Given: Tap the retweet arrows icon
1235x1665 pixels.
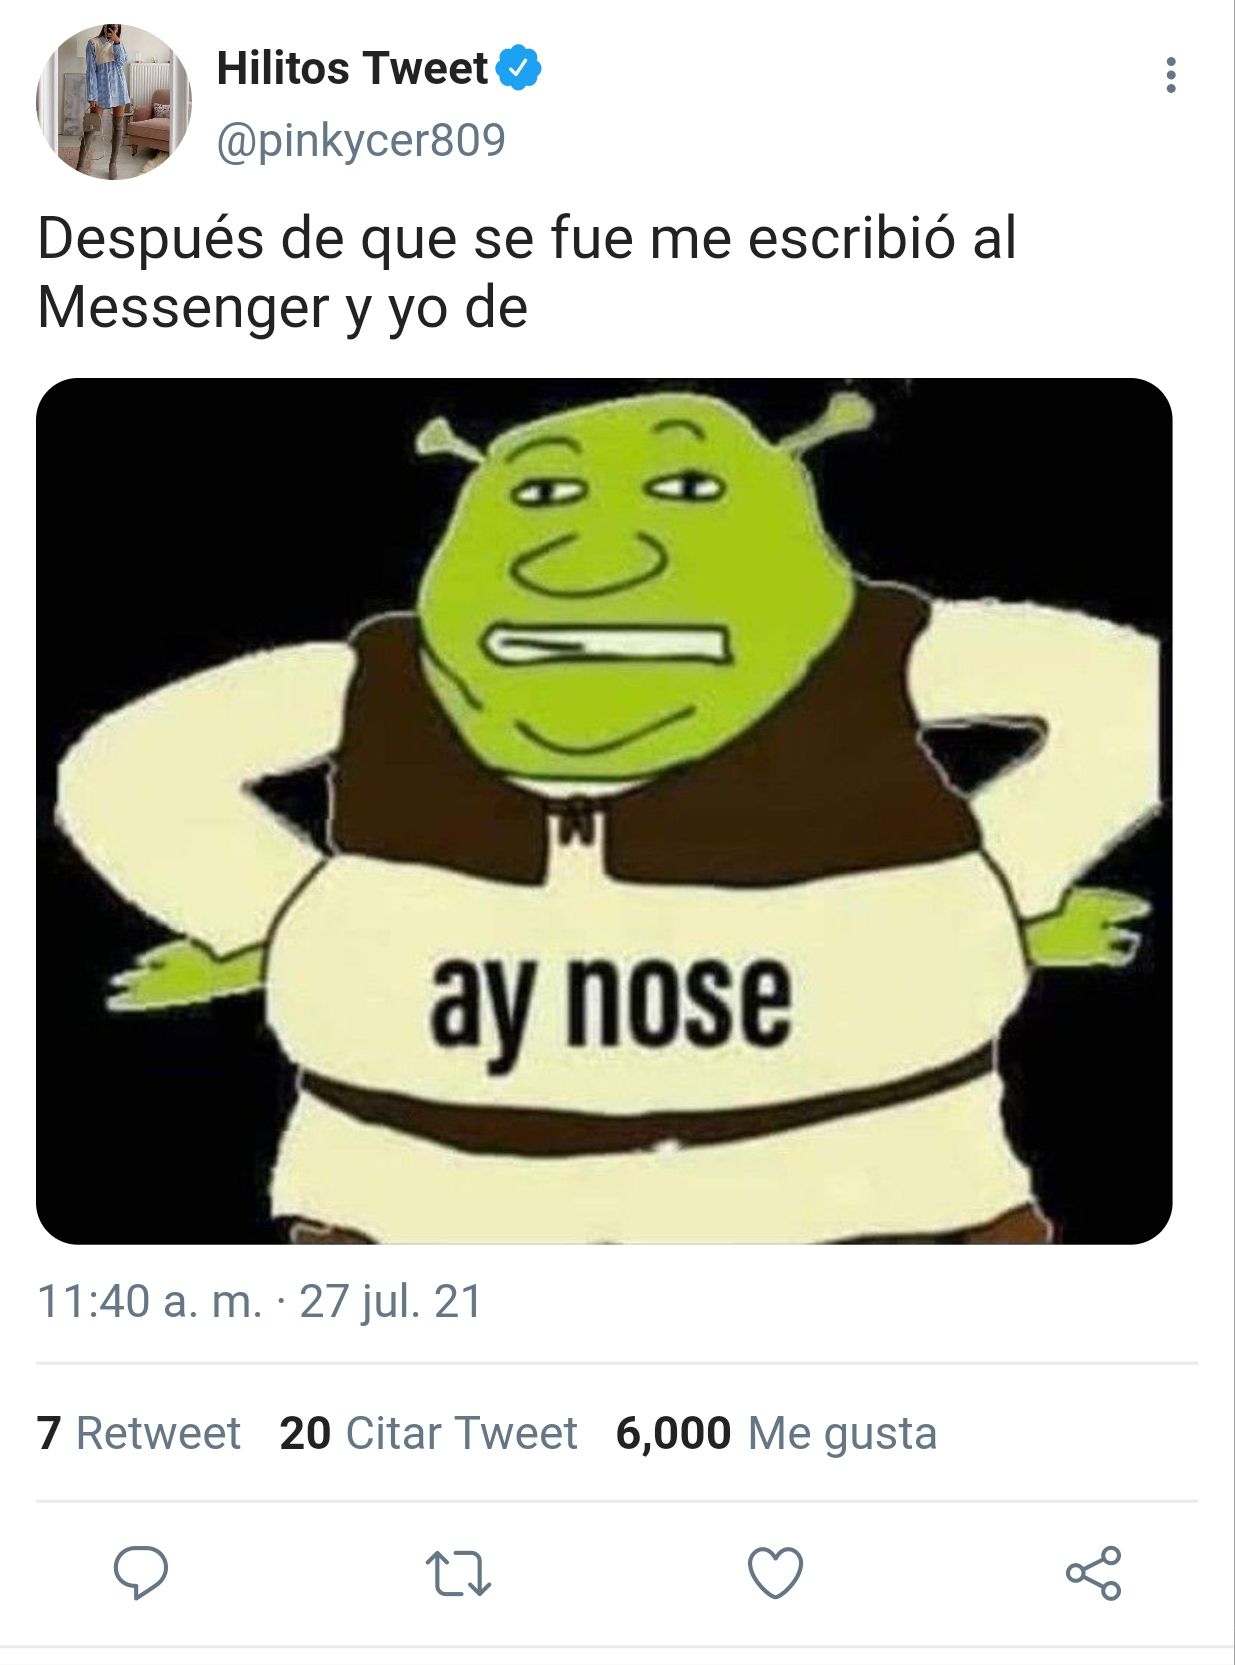Looking at the screenshot, I should pyautogui.click(x=458, y=1572).
